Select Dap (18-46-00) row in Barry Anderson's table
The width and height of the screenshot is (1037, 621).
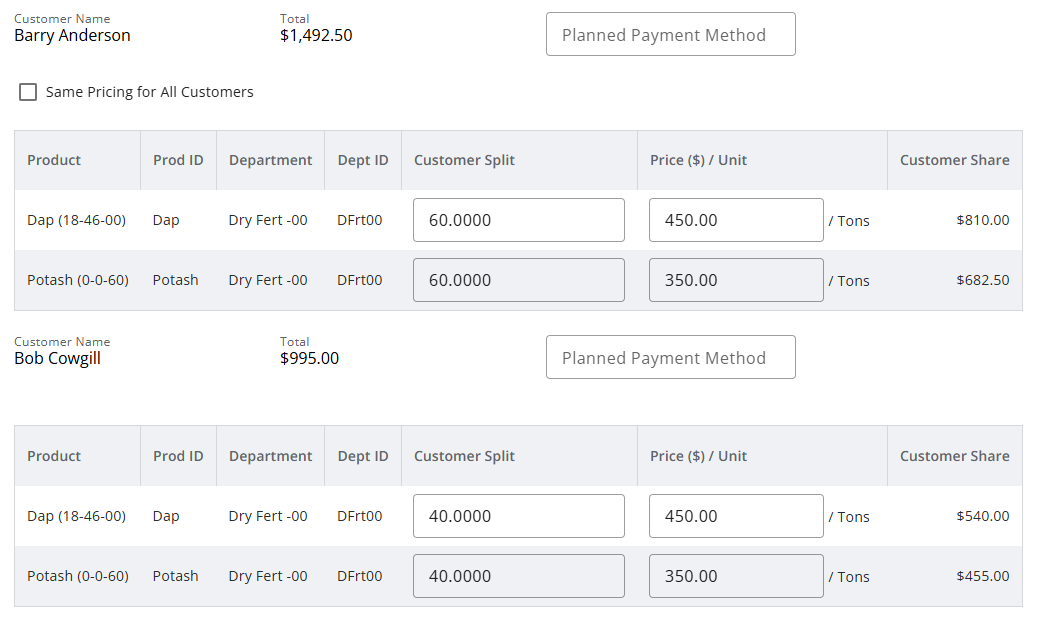click(x=76, y=220)
